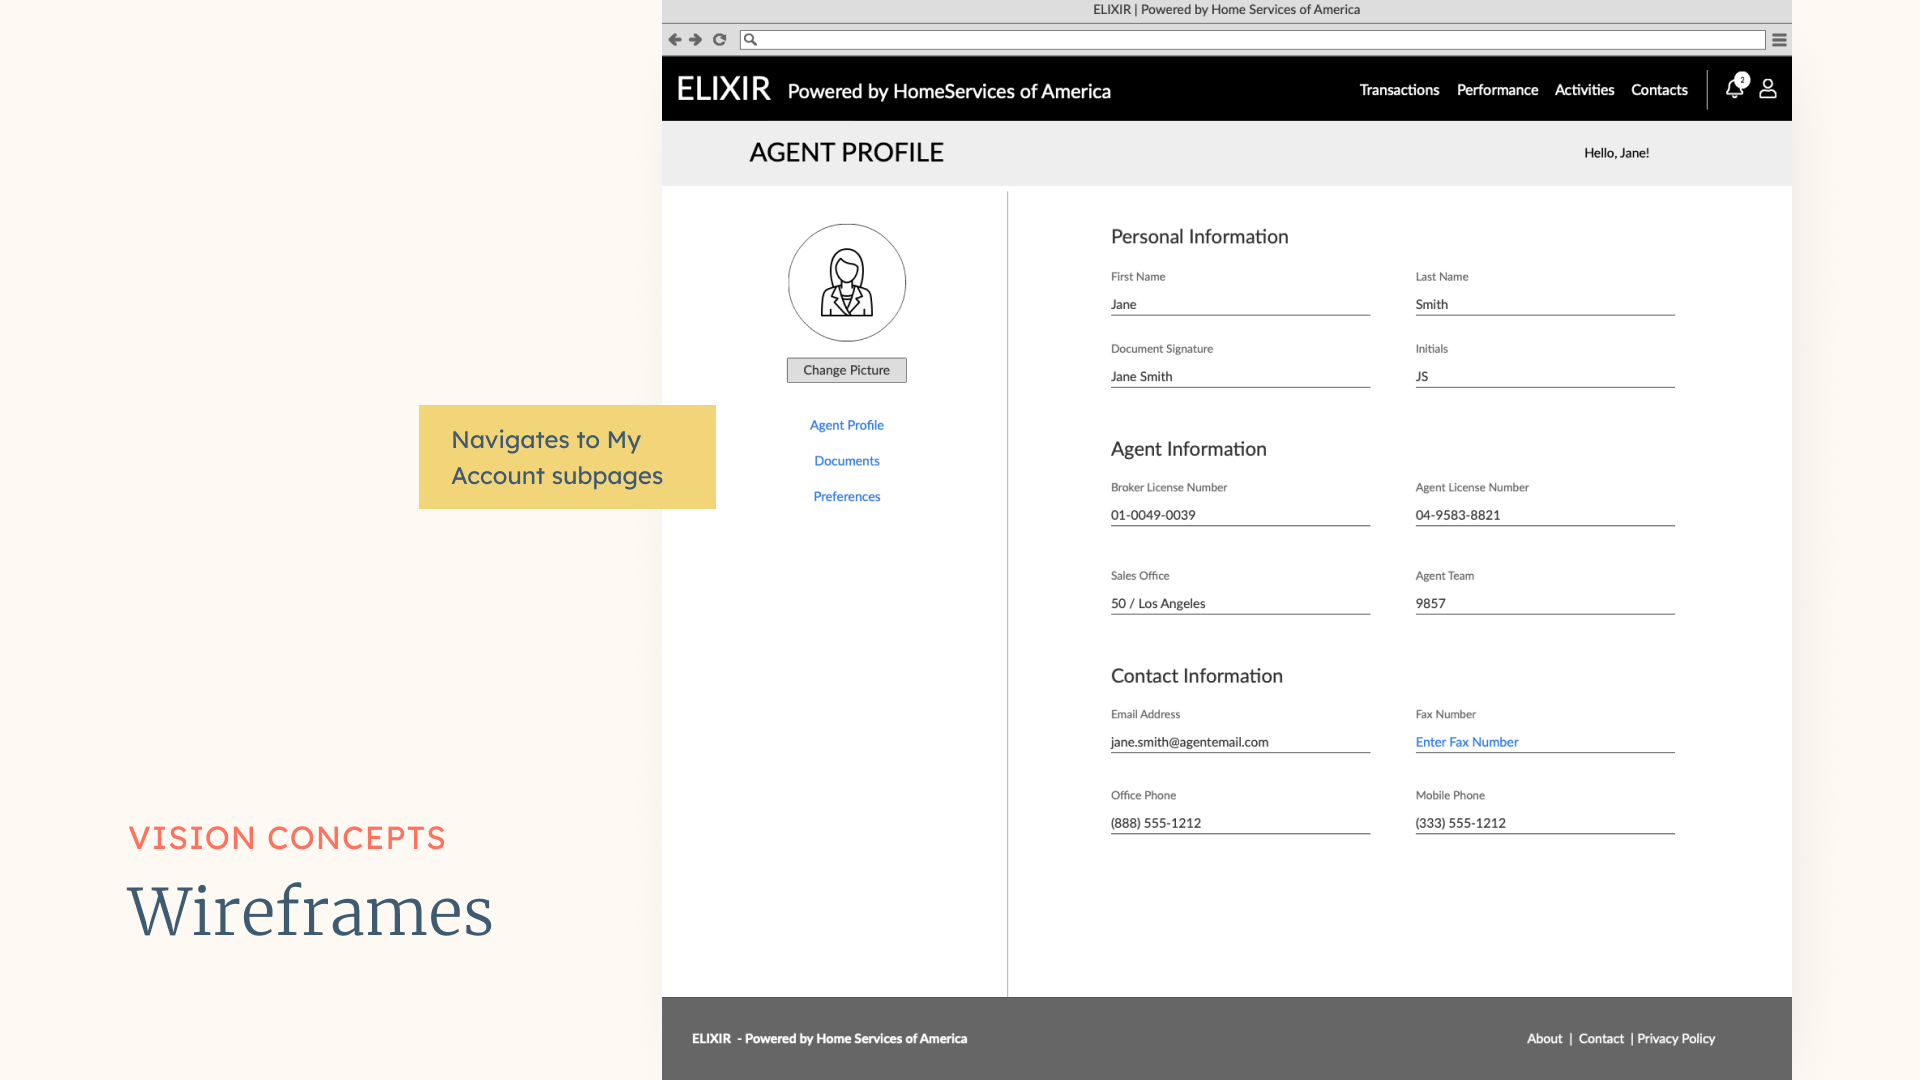Select Contacts in the top navigation
This screenshot has width=1920, height=1080.
coord(1659,90)
